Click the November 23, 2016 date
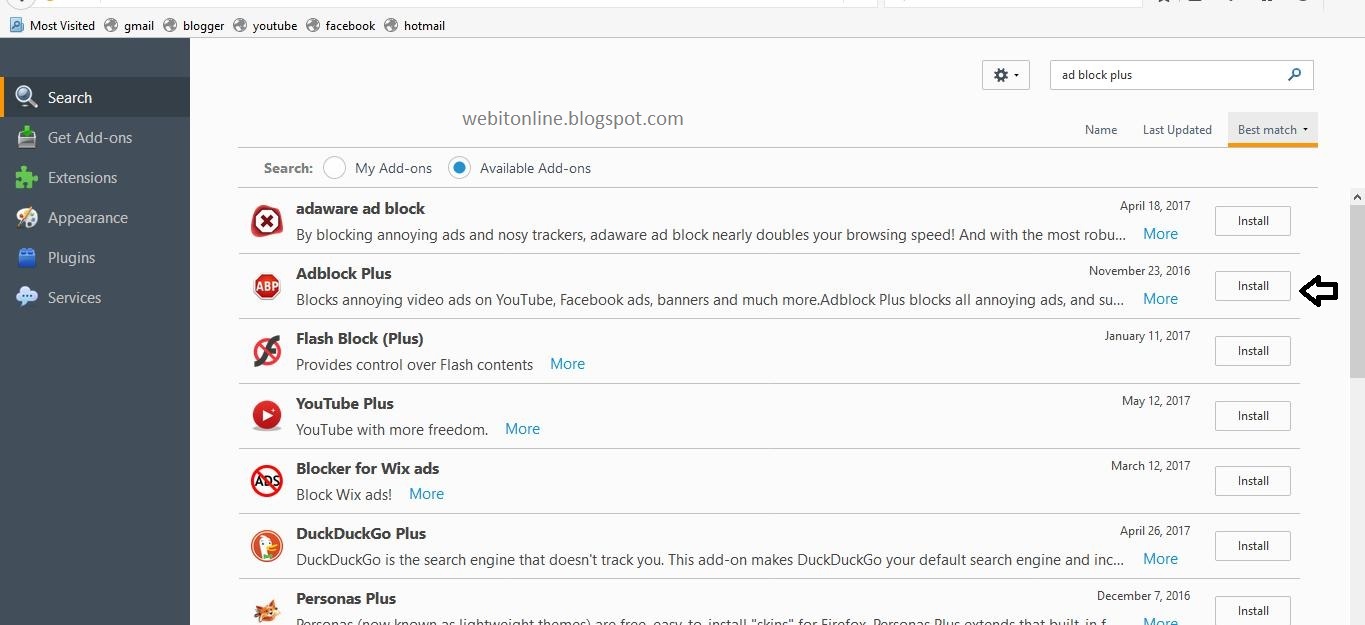The height and width of the screenshot is (625, 1365). (x=1140, y=271)
